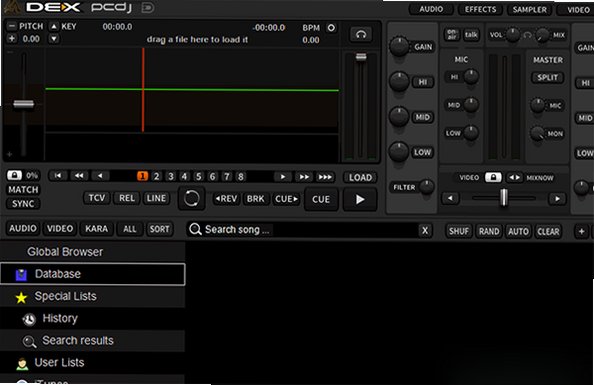Click the large play button

(x=360, y=199)
